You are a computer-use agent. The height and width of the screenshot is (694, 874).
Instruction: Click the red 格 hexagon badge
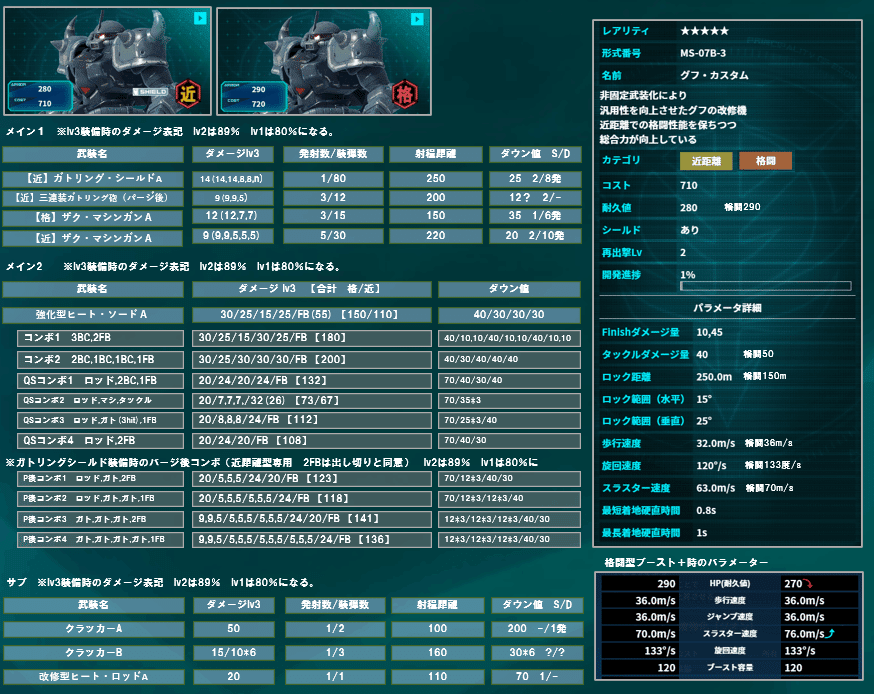tap(405, 94)
